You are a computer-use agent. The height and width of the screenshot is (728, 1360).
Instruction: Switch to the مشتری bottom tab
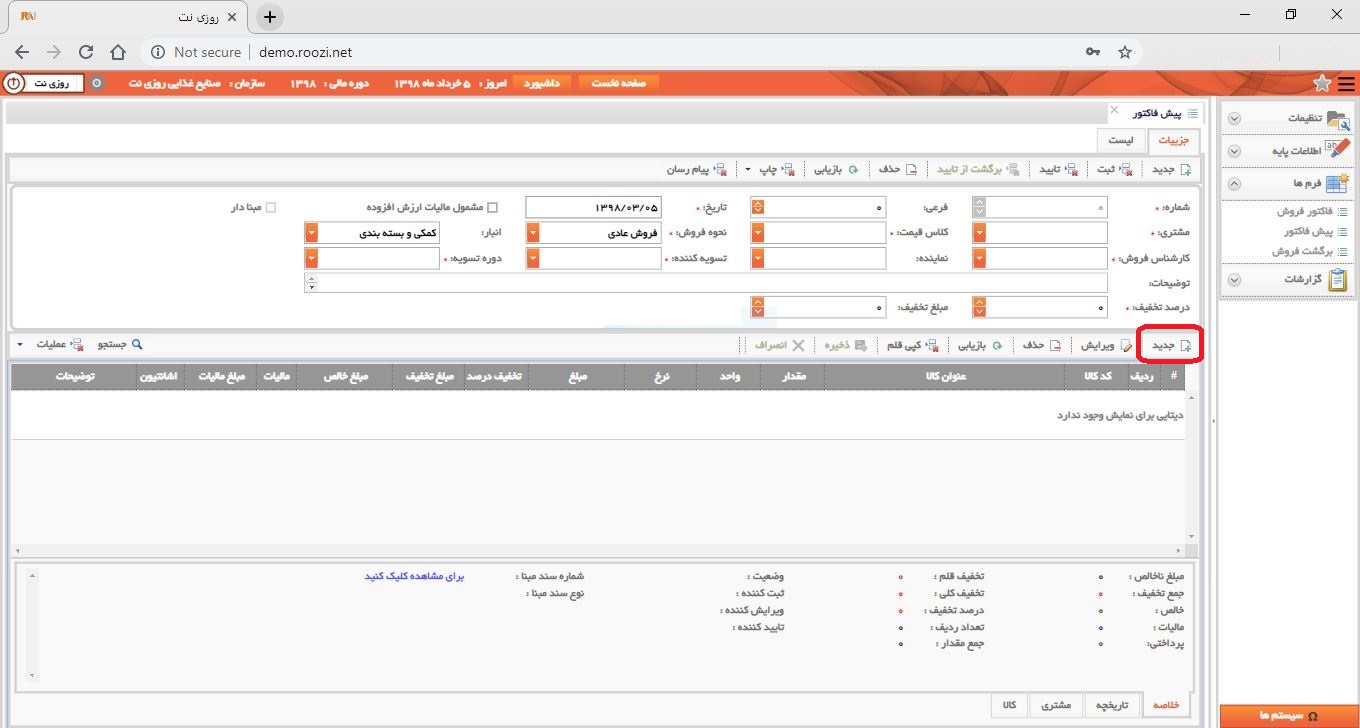pos(1056,705)
